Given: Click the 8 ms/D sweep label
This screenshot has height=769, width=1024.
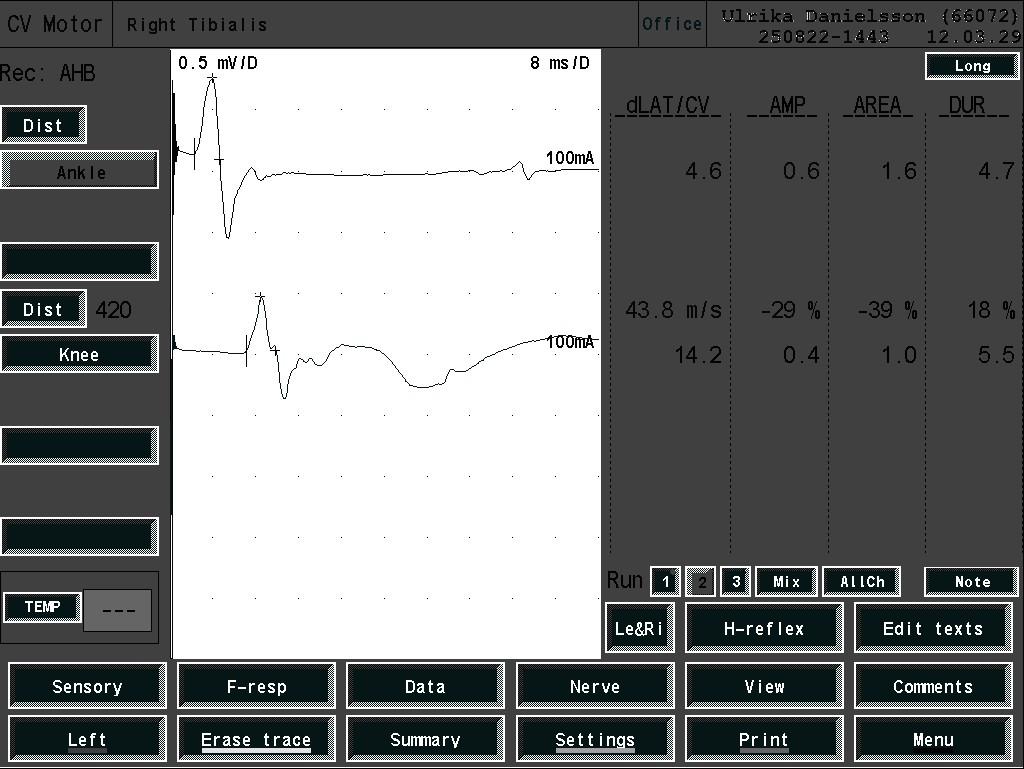Looking at the screenshot, I should coord(560,63).
